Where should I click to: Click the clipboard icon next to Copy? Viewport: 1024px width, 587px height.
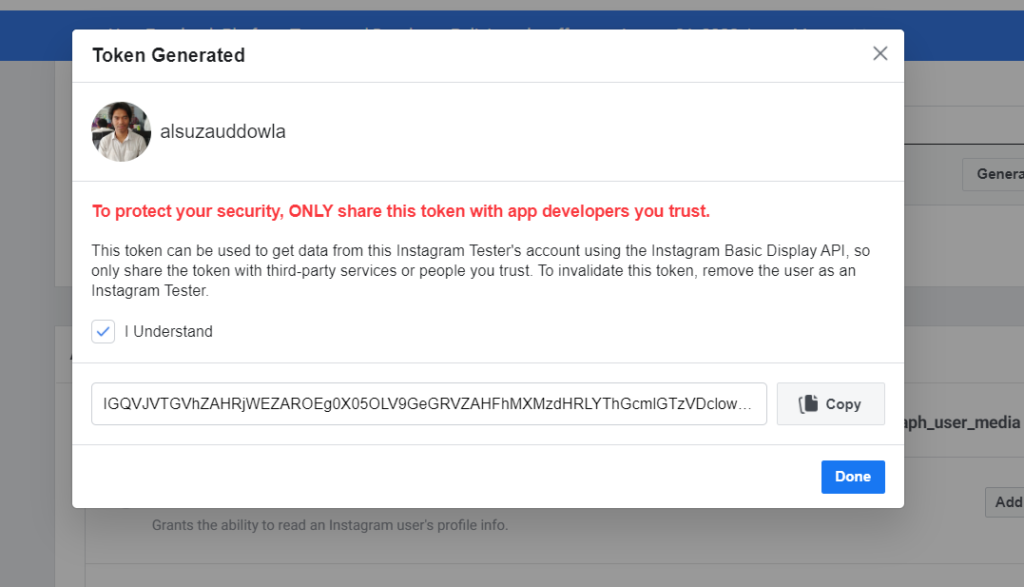(x=808, y=404)
